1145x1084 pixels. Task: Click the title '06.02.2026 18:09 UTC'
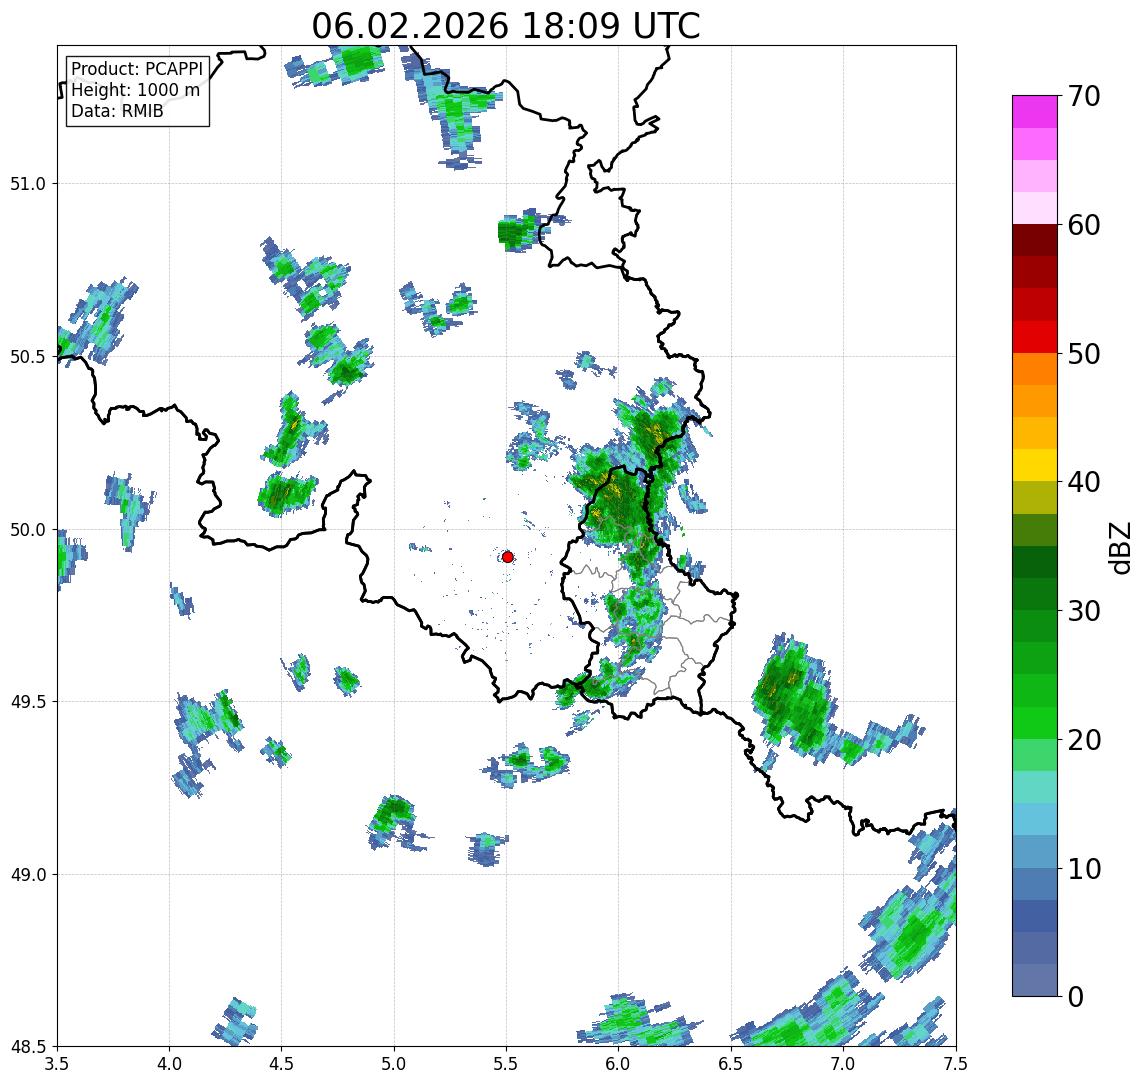[x=506, y=26]
